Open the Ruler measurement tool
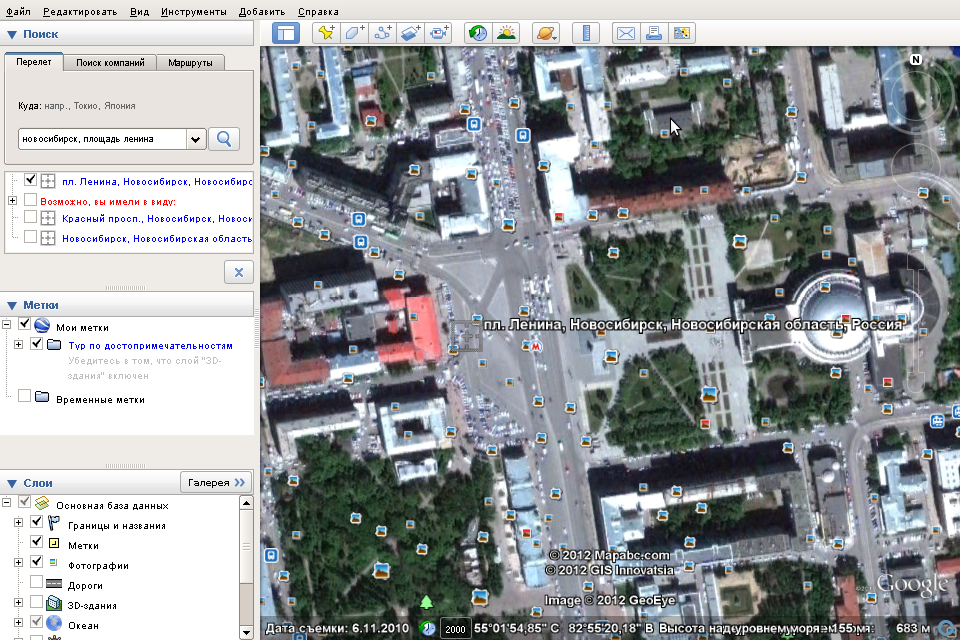 pos(587,33)
